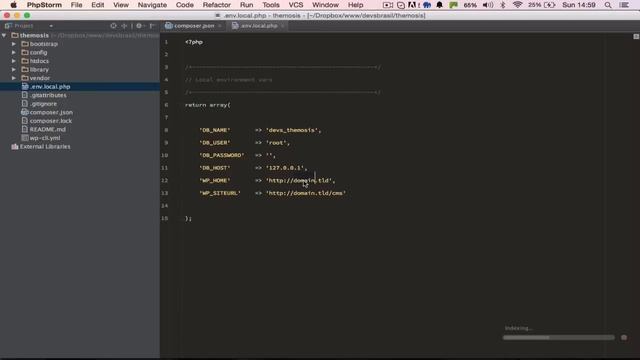Click the scroll from source icon
This screenshot has height=360, width=640.
click(113, 26)
